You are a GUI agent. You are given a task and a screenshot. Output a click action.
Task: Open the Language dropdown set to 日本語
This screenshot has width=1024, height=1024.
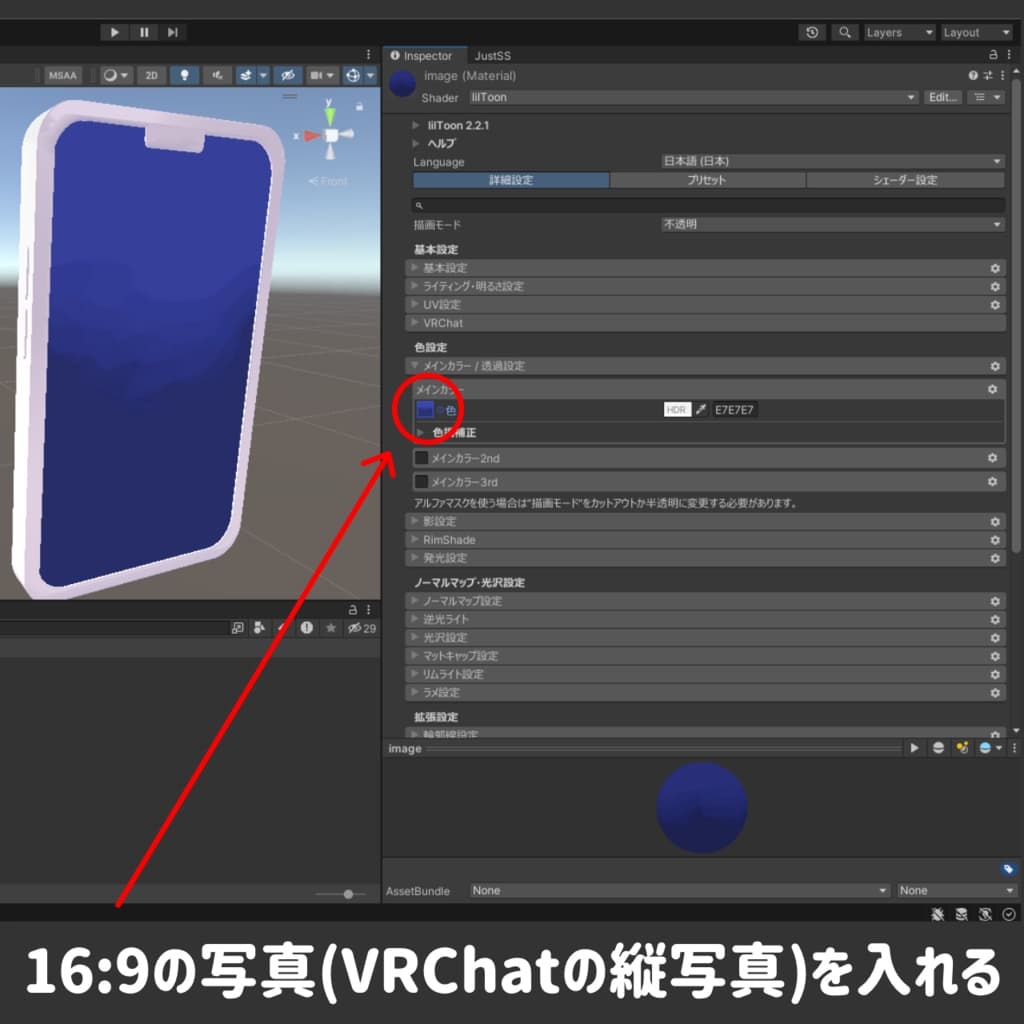pos(830,161)
